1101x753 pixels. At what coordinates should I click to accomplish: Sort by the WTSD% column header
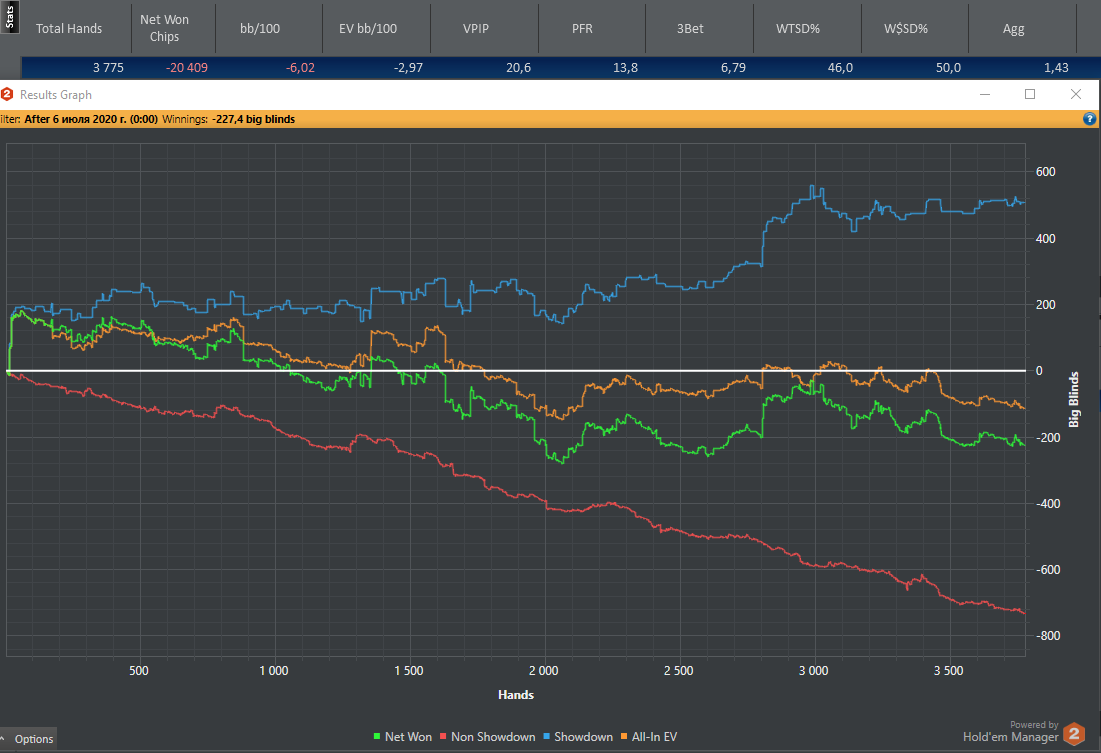point(798,28)
